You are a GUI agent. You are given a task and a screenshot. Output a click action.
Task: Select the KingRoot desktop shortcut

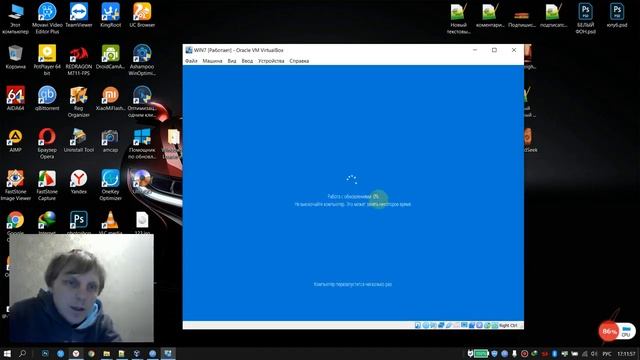click(110, 16)
